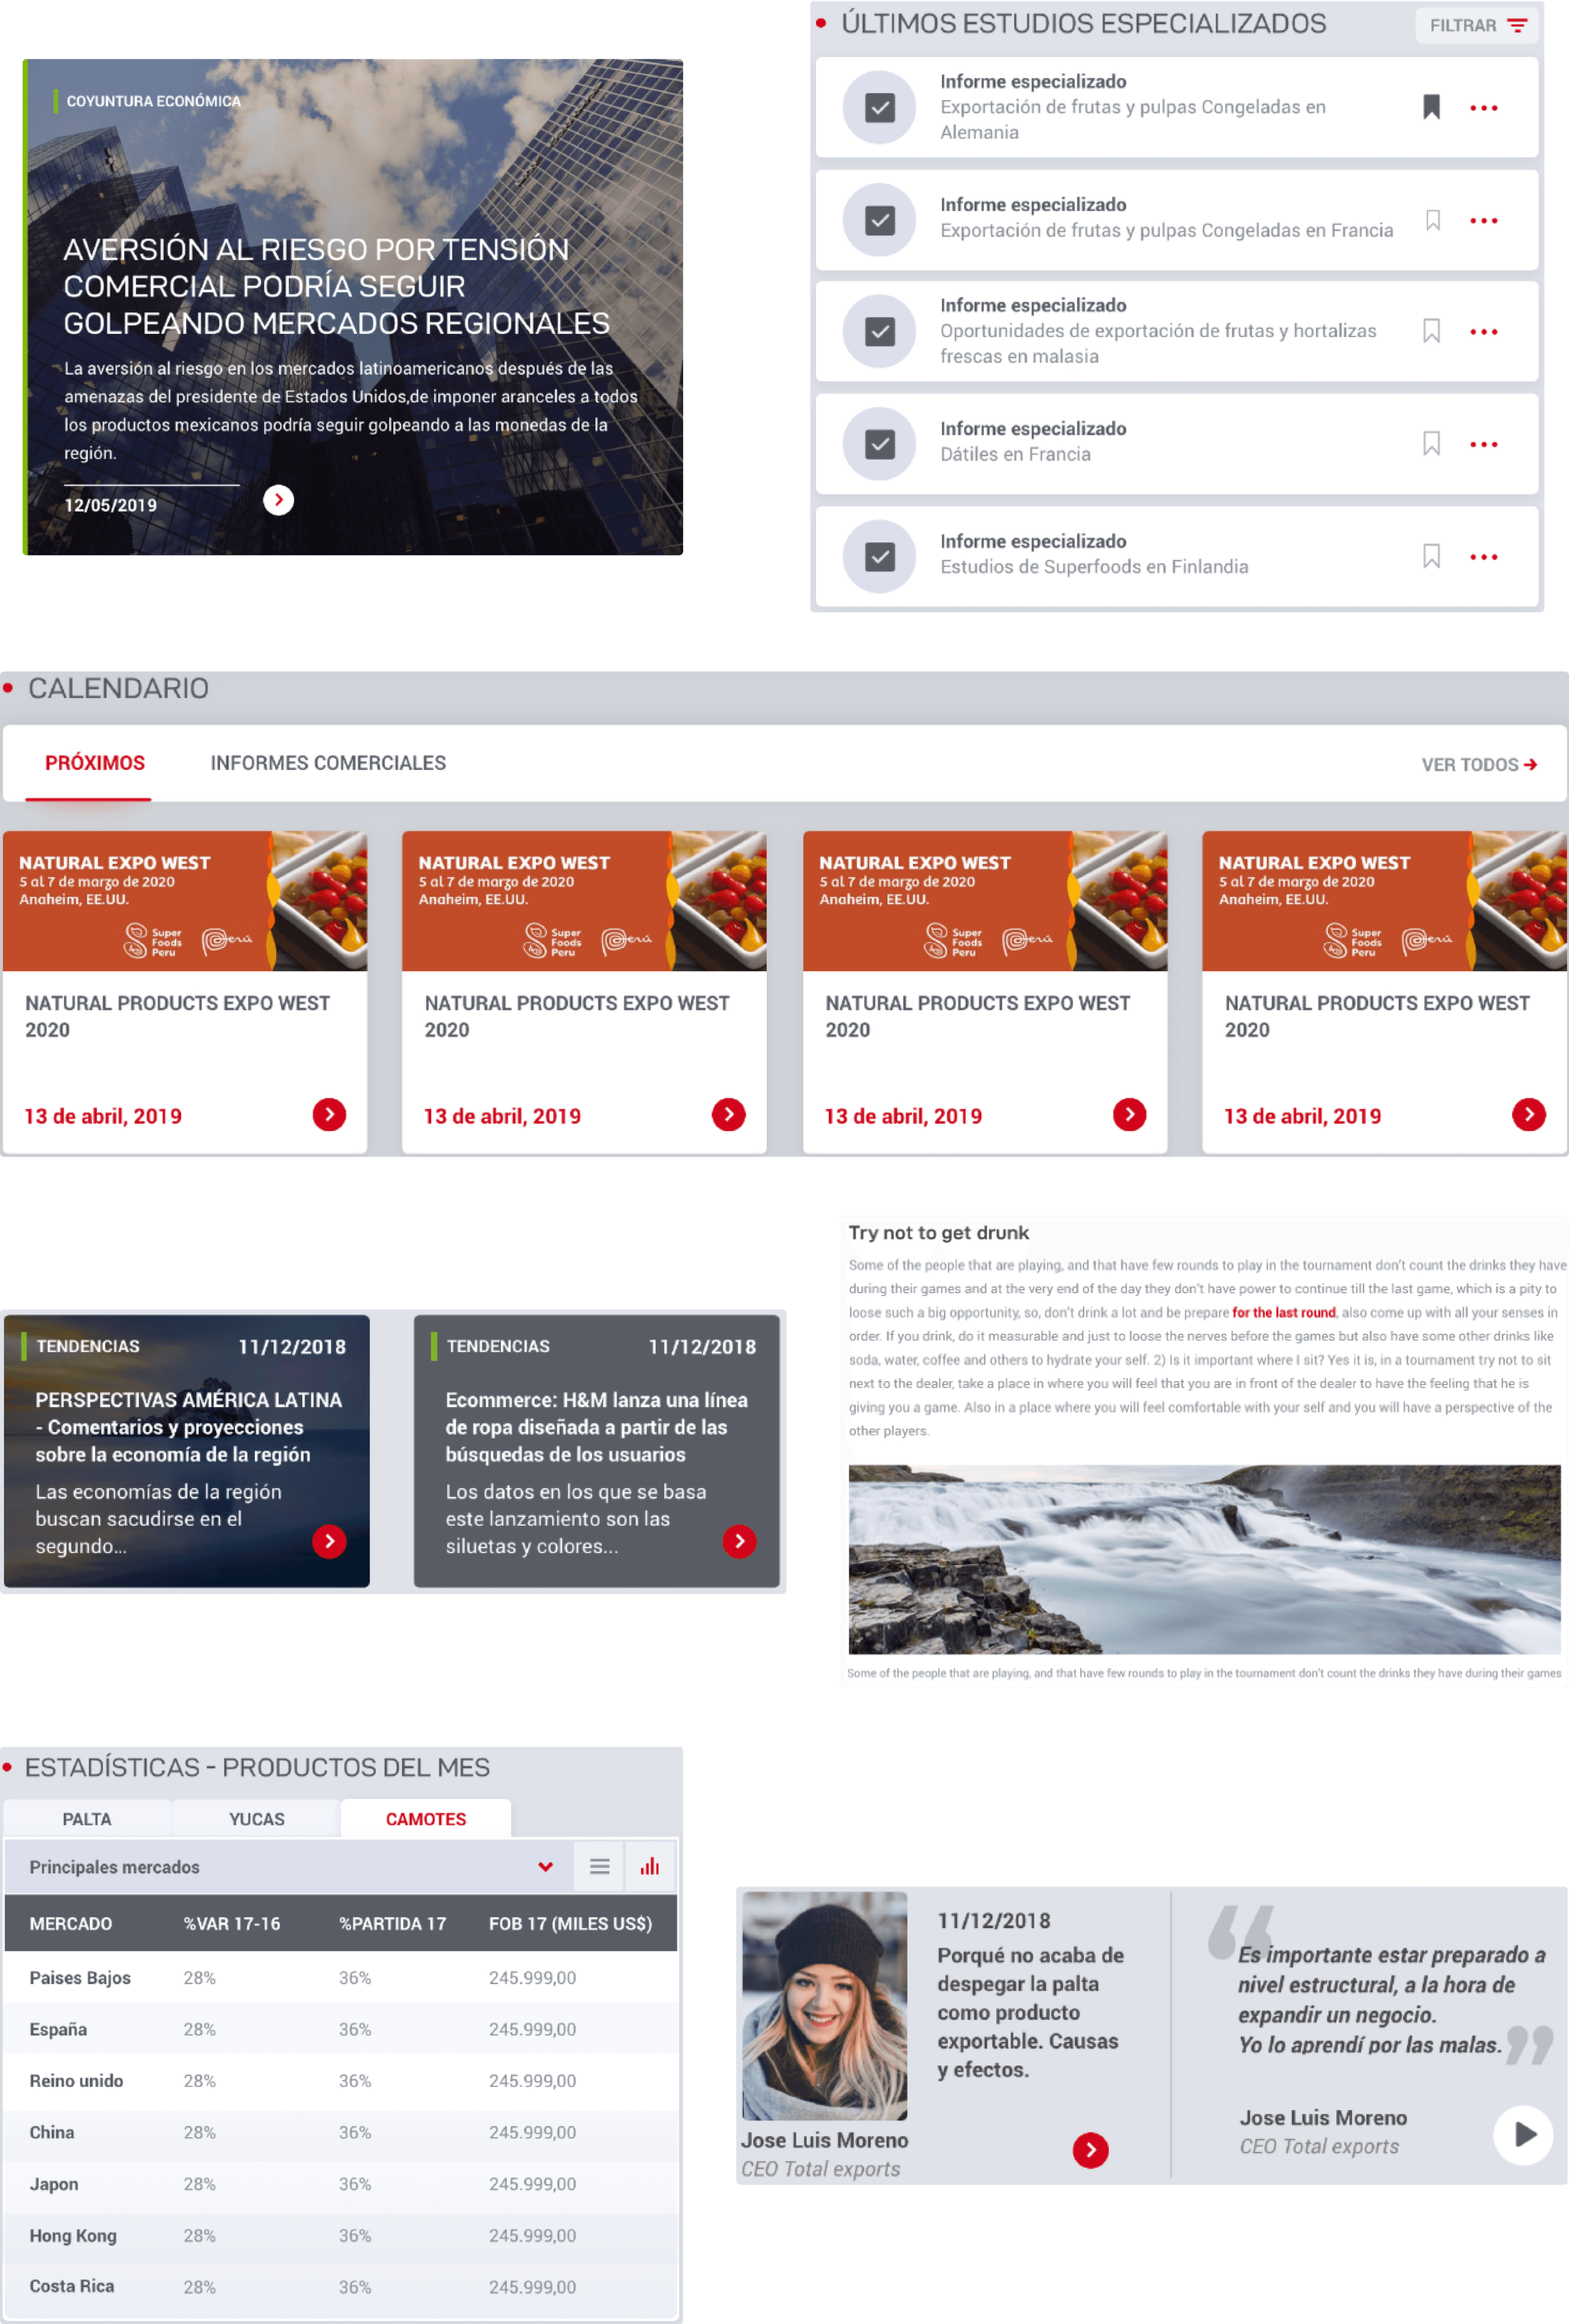
Task: Open more options for the malasia report
Action: [1483, 331]
